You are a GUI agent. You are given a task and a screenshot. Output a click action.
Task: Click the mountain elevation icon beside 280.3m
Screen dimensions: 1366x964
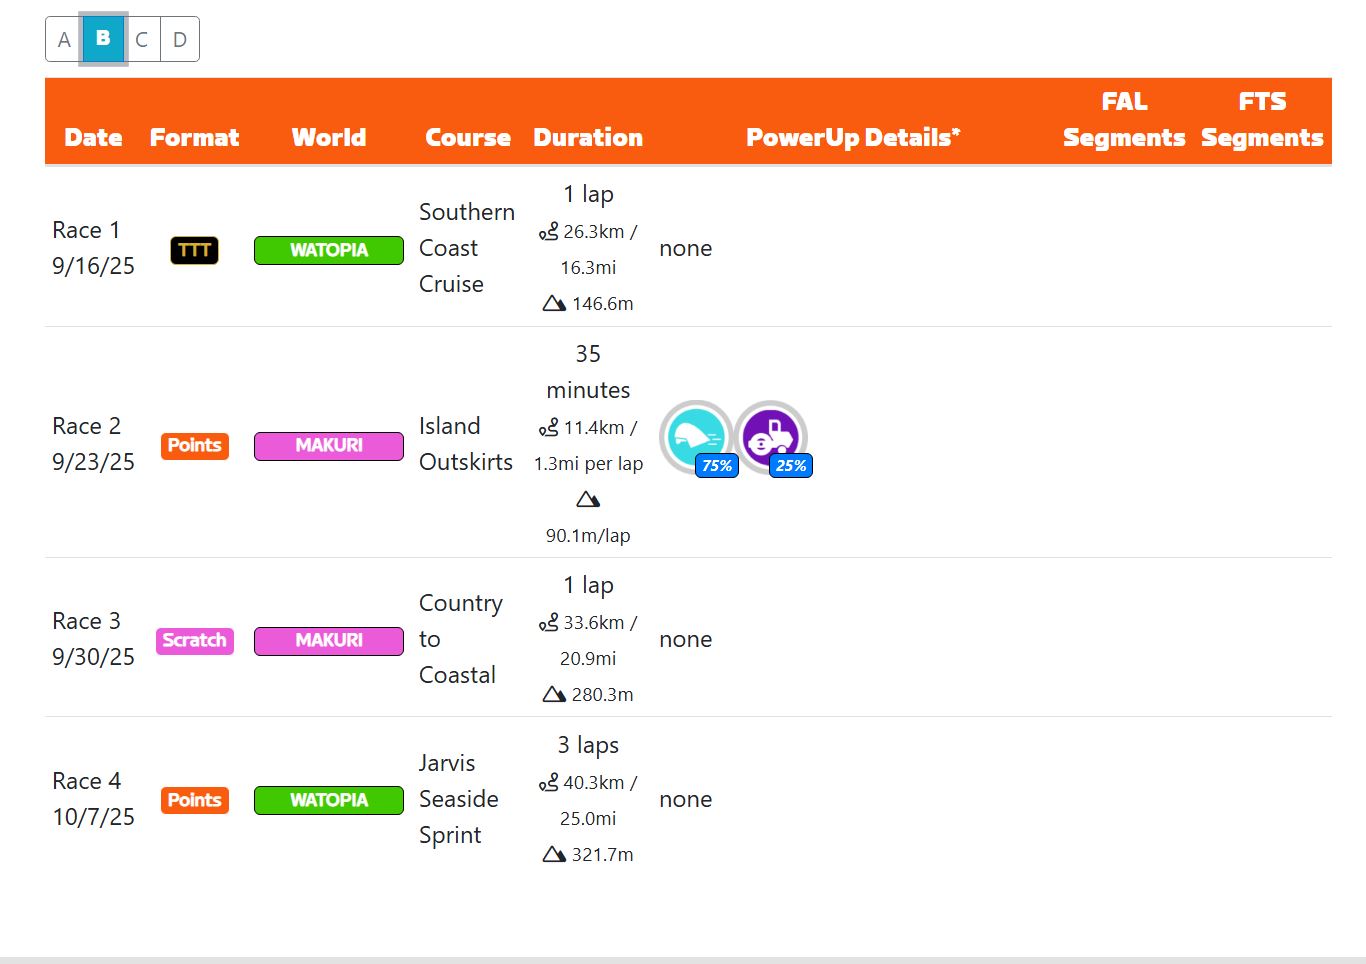(x=554, y=694)
